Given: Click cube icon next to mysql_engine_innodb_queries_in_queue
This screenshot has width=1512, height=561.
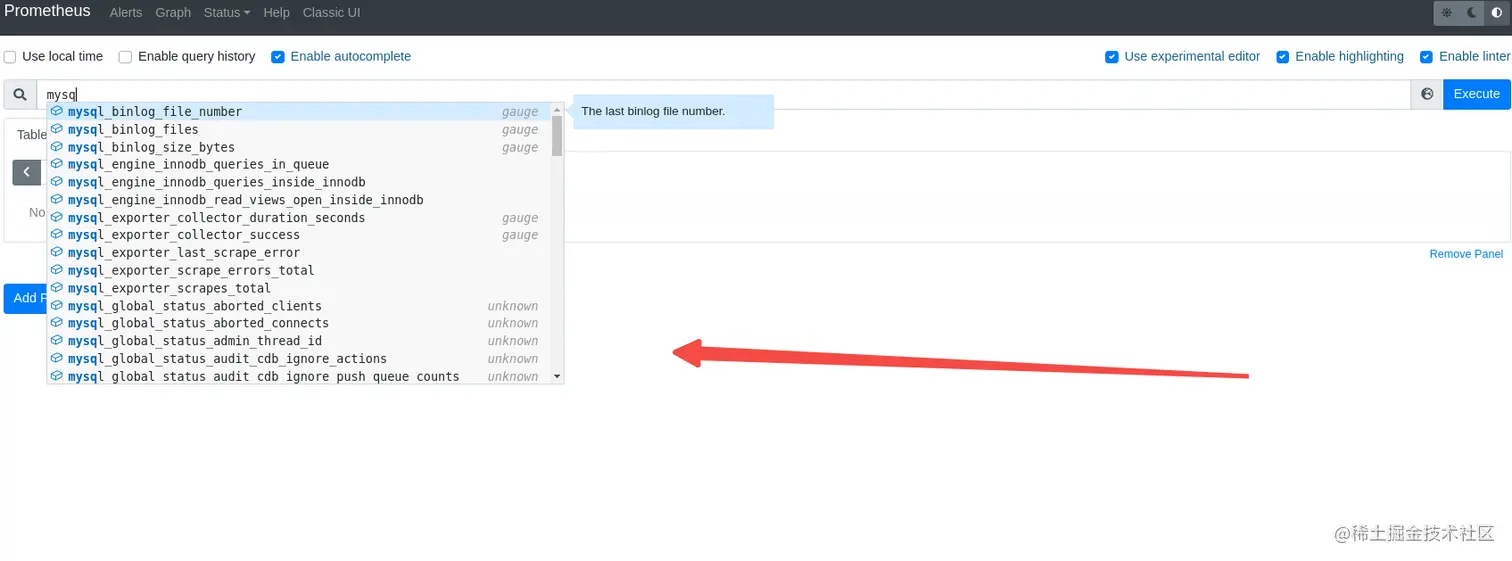Looking at the screenshot, I should (x=57, y=164).
